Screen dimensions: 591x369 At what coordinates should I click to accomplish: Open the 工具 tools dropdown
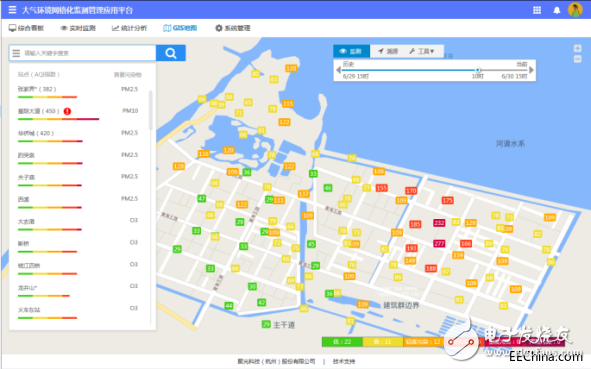[x=422, y=51]
